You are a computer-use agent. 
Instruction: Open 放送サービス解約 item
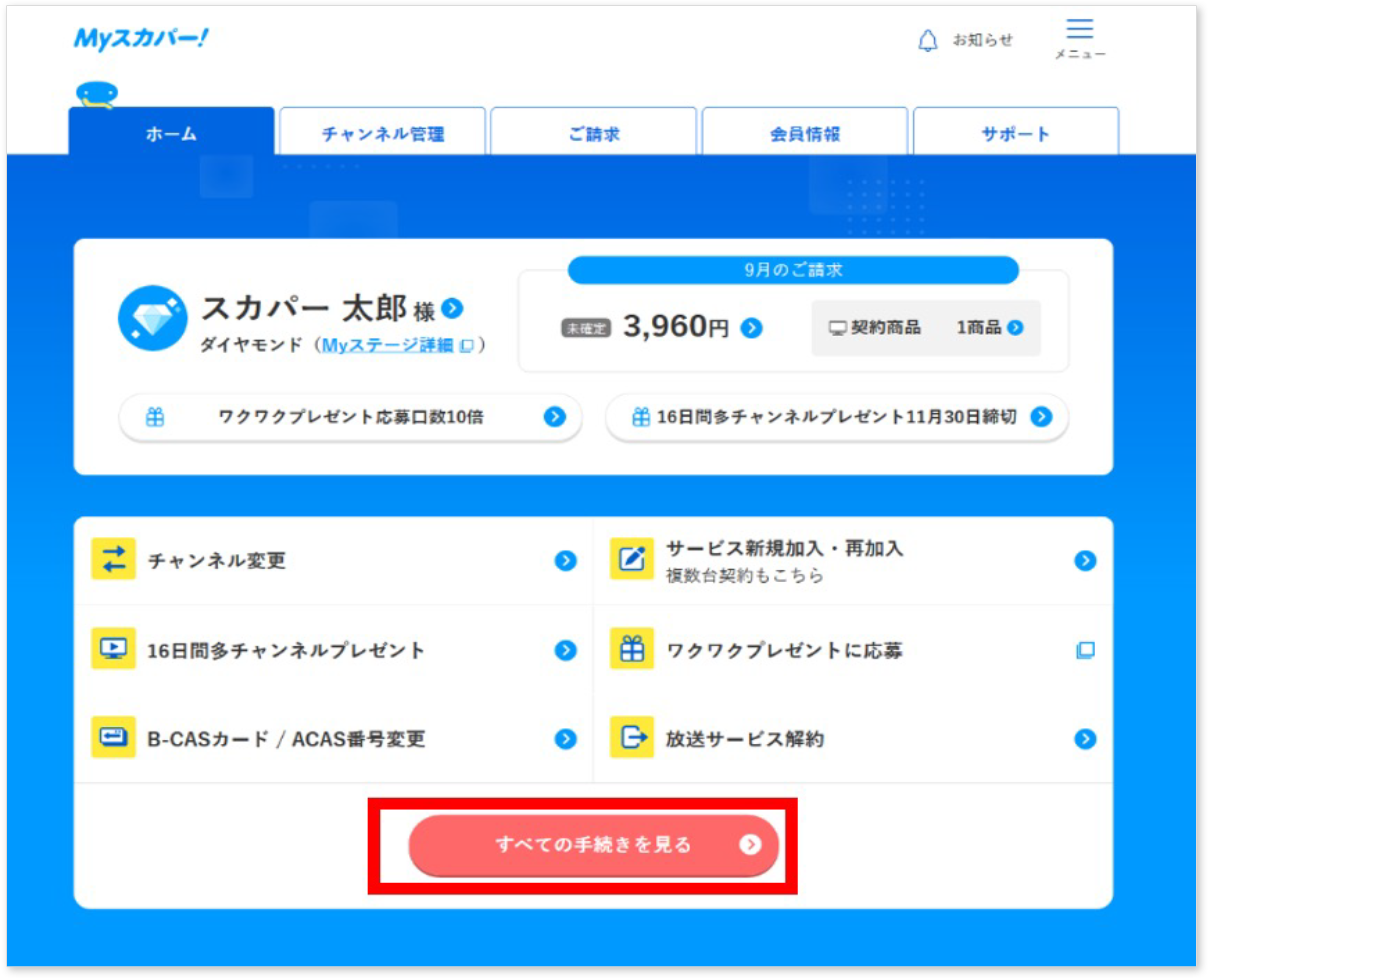pos(853,739)
